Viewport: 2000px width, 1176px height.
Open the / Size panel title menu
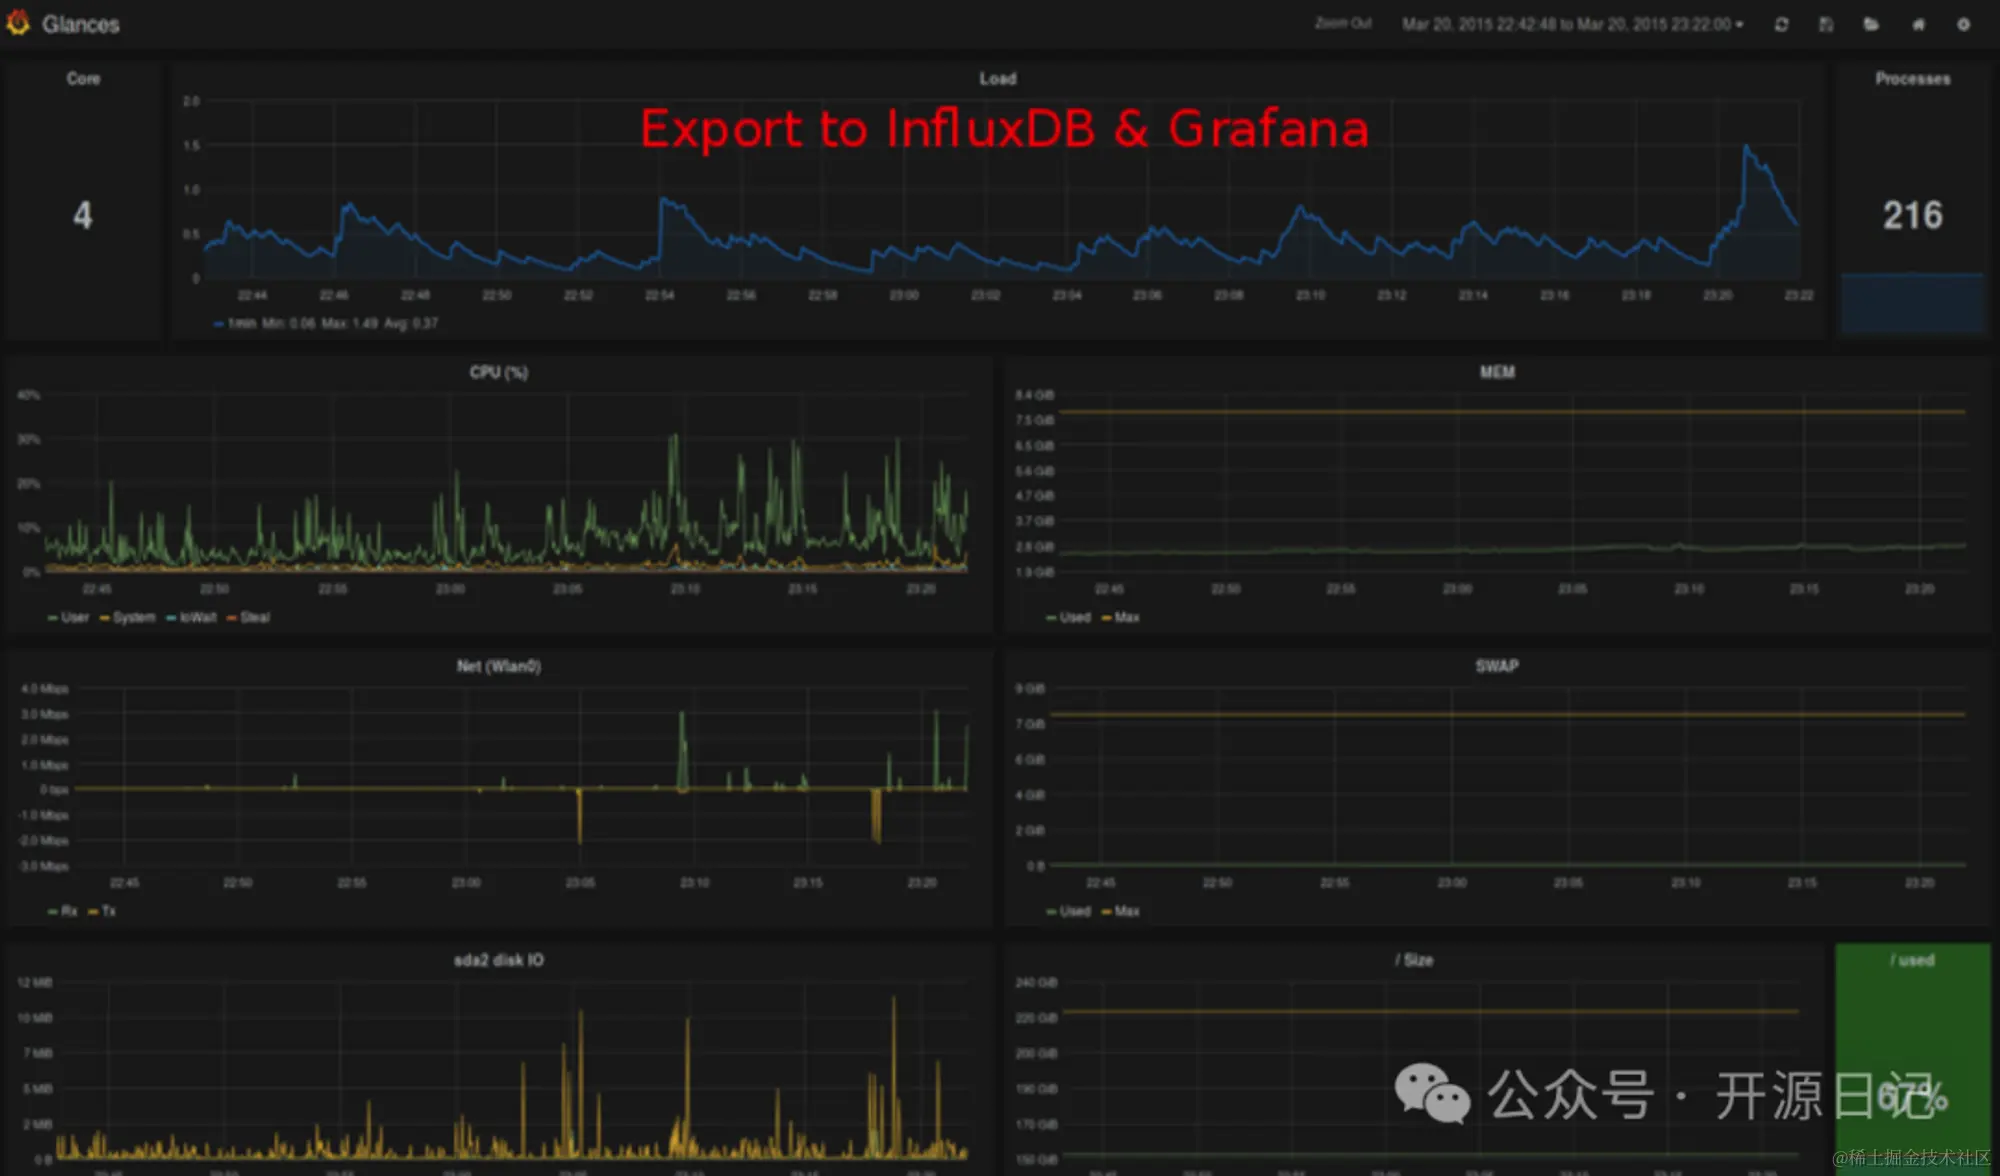[x=1414, y=960]
